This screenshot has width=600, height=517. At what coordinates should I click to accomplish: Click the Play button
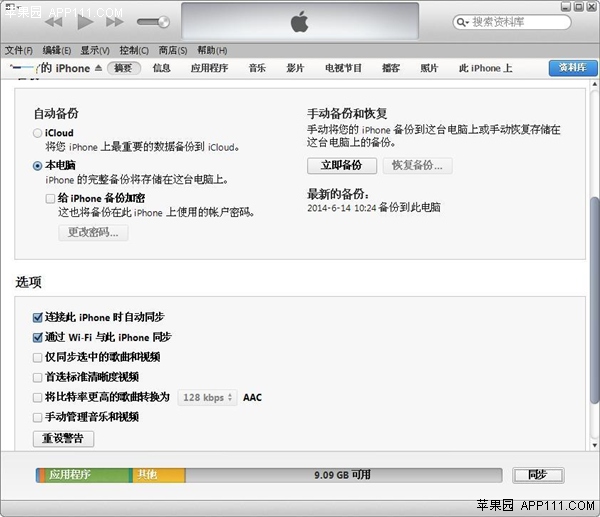tap(85, 21)
